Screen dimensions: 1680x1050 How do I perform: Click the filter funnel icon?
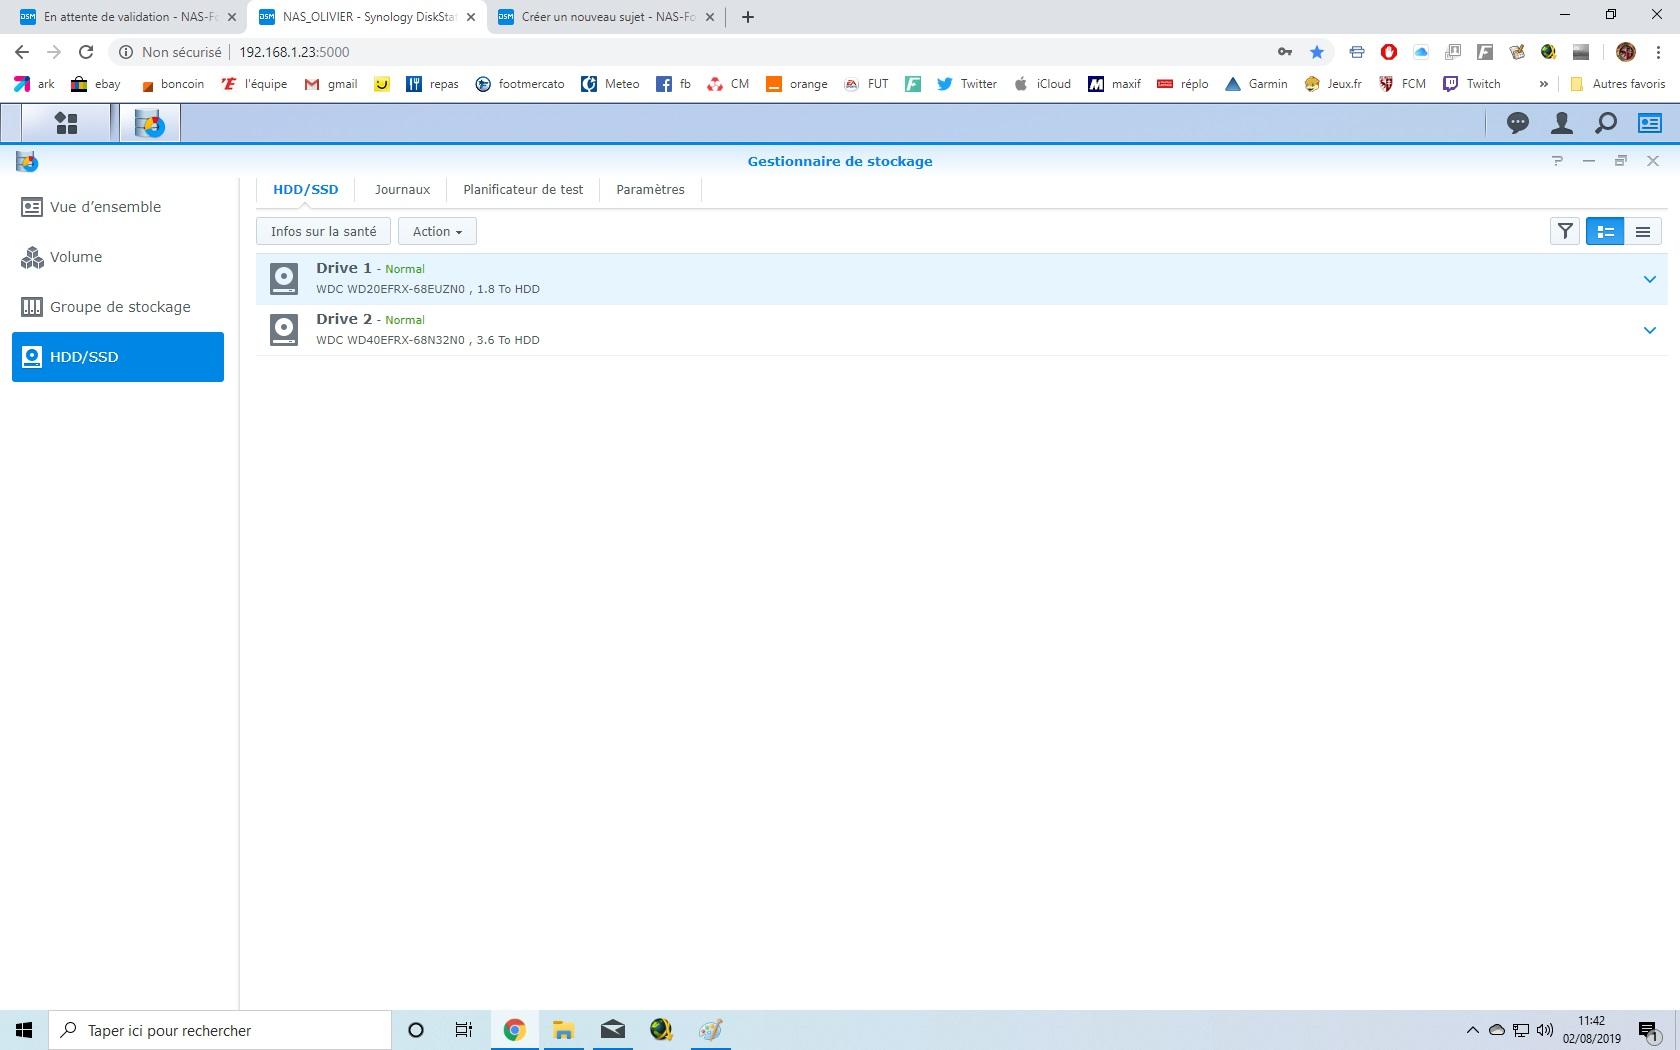1565,231
